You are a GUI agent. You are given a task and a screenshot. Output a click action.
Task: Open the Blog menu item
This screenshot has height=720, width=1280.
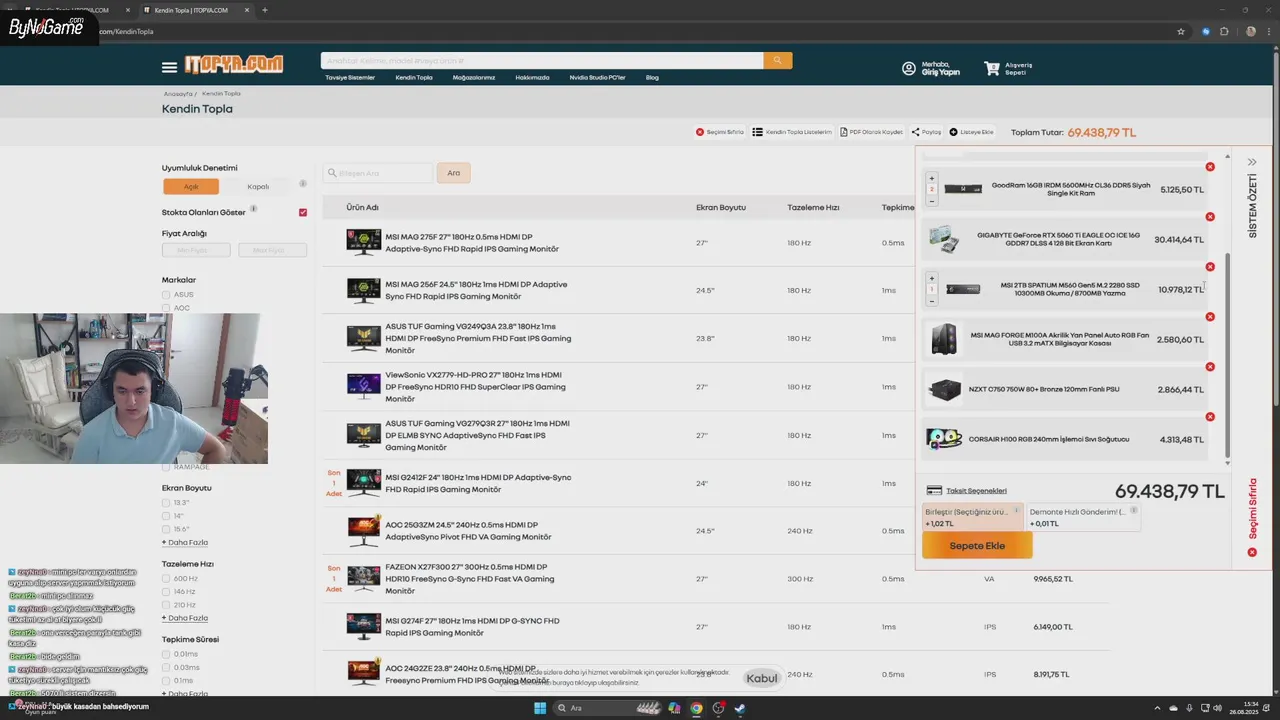point(652,77)
